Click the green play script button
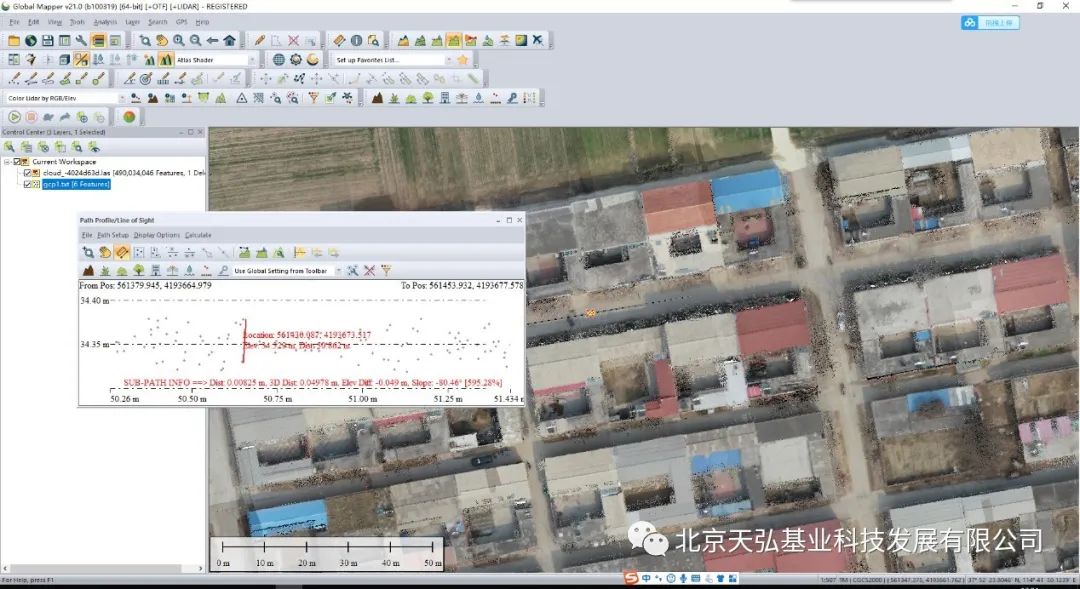The width and height of the screenshot is (1080, 589). [x=14, y=117]
